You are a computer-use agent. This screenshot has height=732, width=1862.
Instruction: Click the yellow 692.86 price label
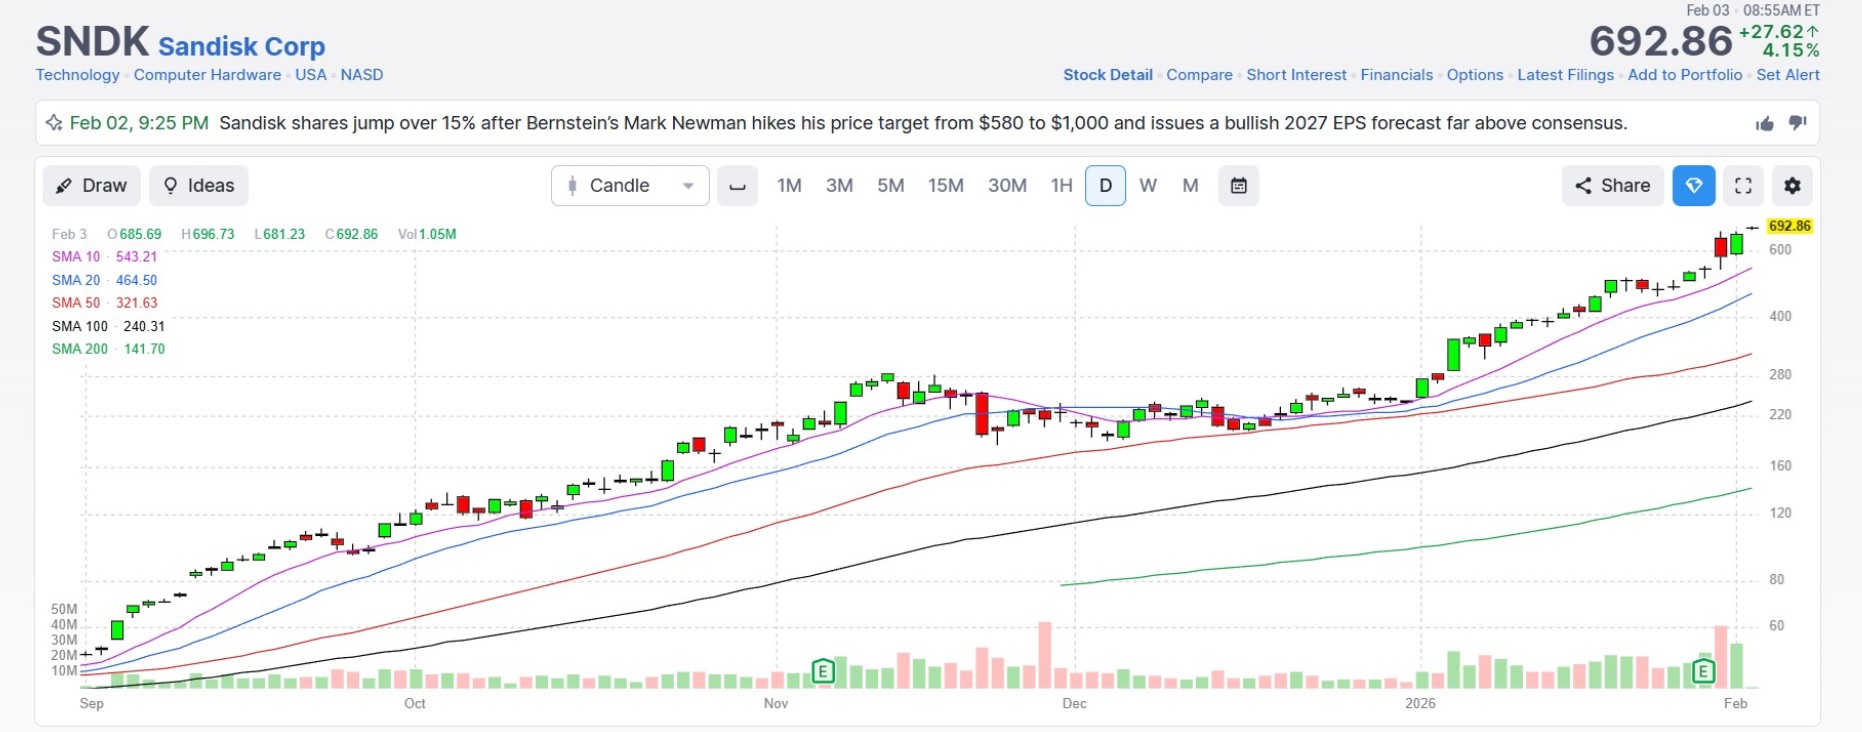click(x=1789, y=226)
